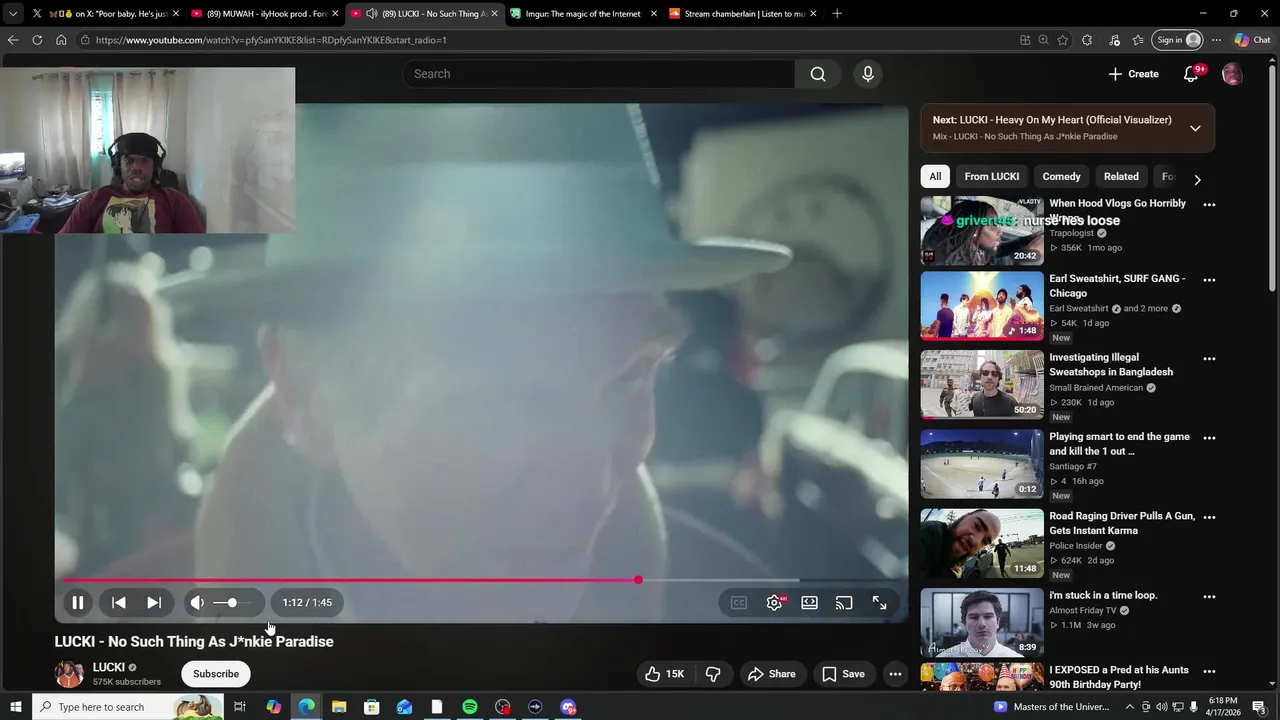Open YouTube notifications bell
Viewport: 1280px width, 720px height.
[x=1191, y=74]
